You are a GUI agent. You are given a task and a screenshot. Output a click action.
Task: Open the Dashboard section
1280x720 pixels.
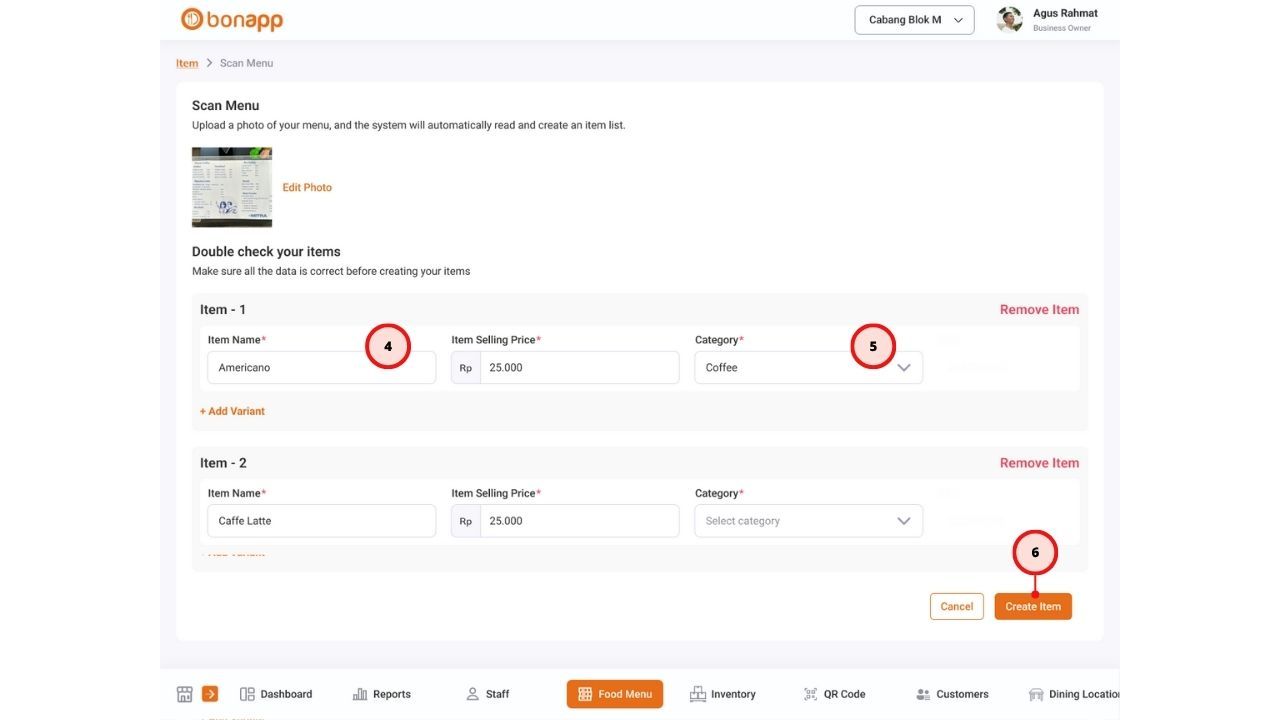pyautogui.click(x=276, y=694)
